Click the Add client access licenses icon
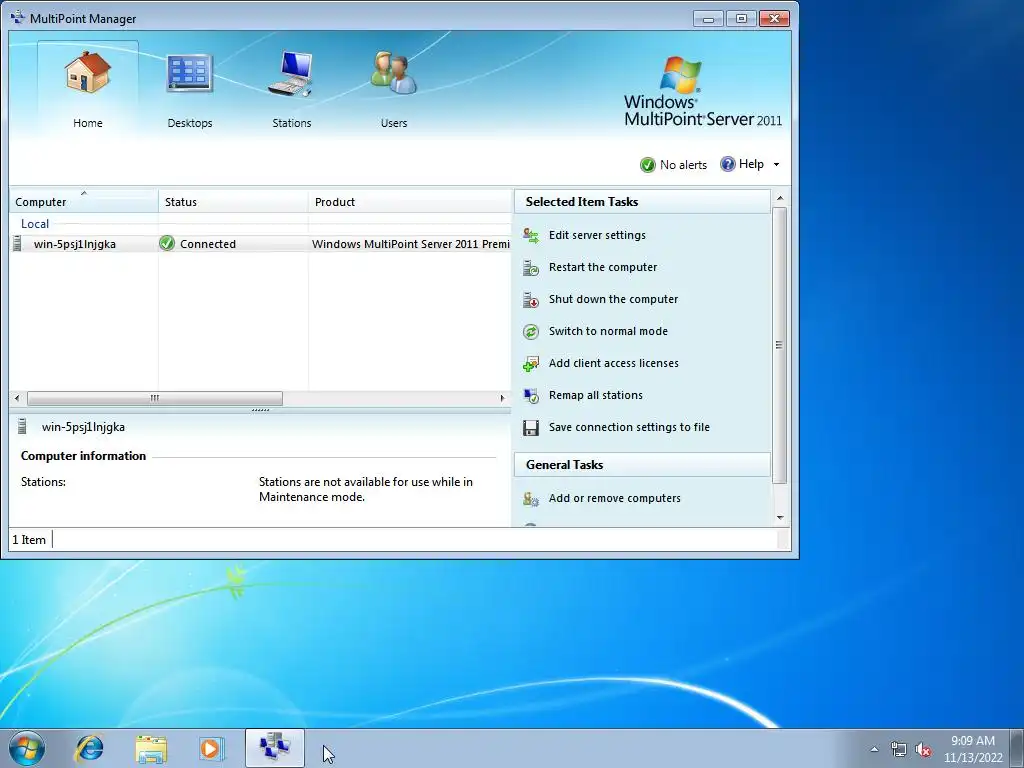This screenshot has width=1024, height=768. pos(531,363)
